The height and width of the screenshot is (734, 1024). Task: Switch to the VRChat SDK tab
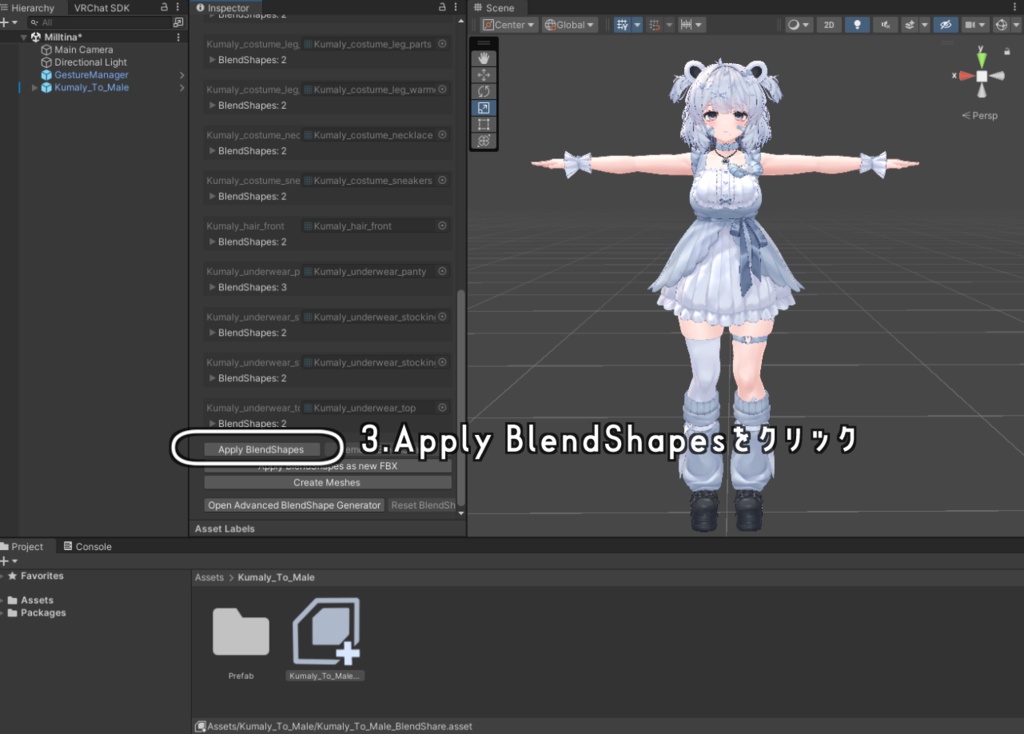click(101, 8)
